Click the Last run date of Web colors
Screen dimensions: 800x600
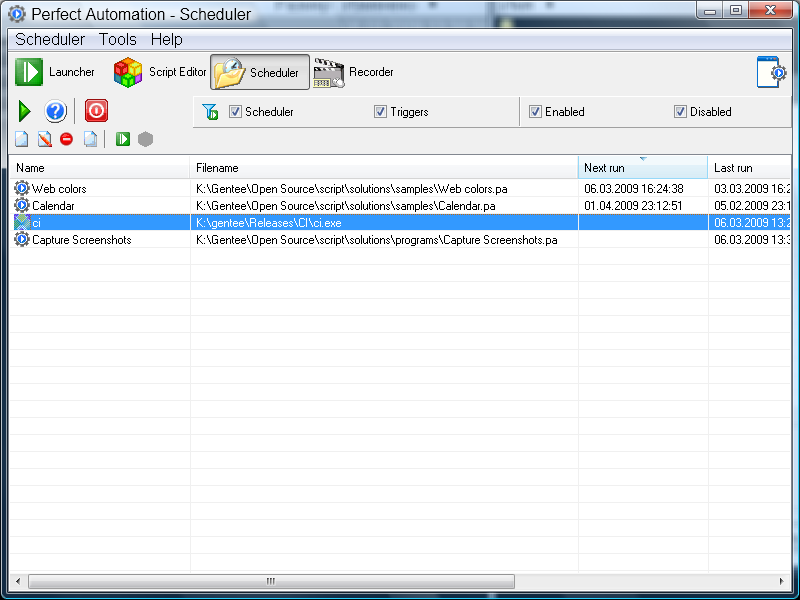(x=752, y=189)
